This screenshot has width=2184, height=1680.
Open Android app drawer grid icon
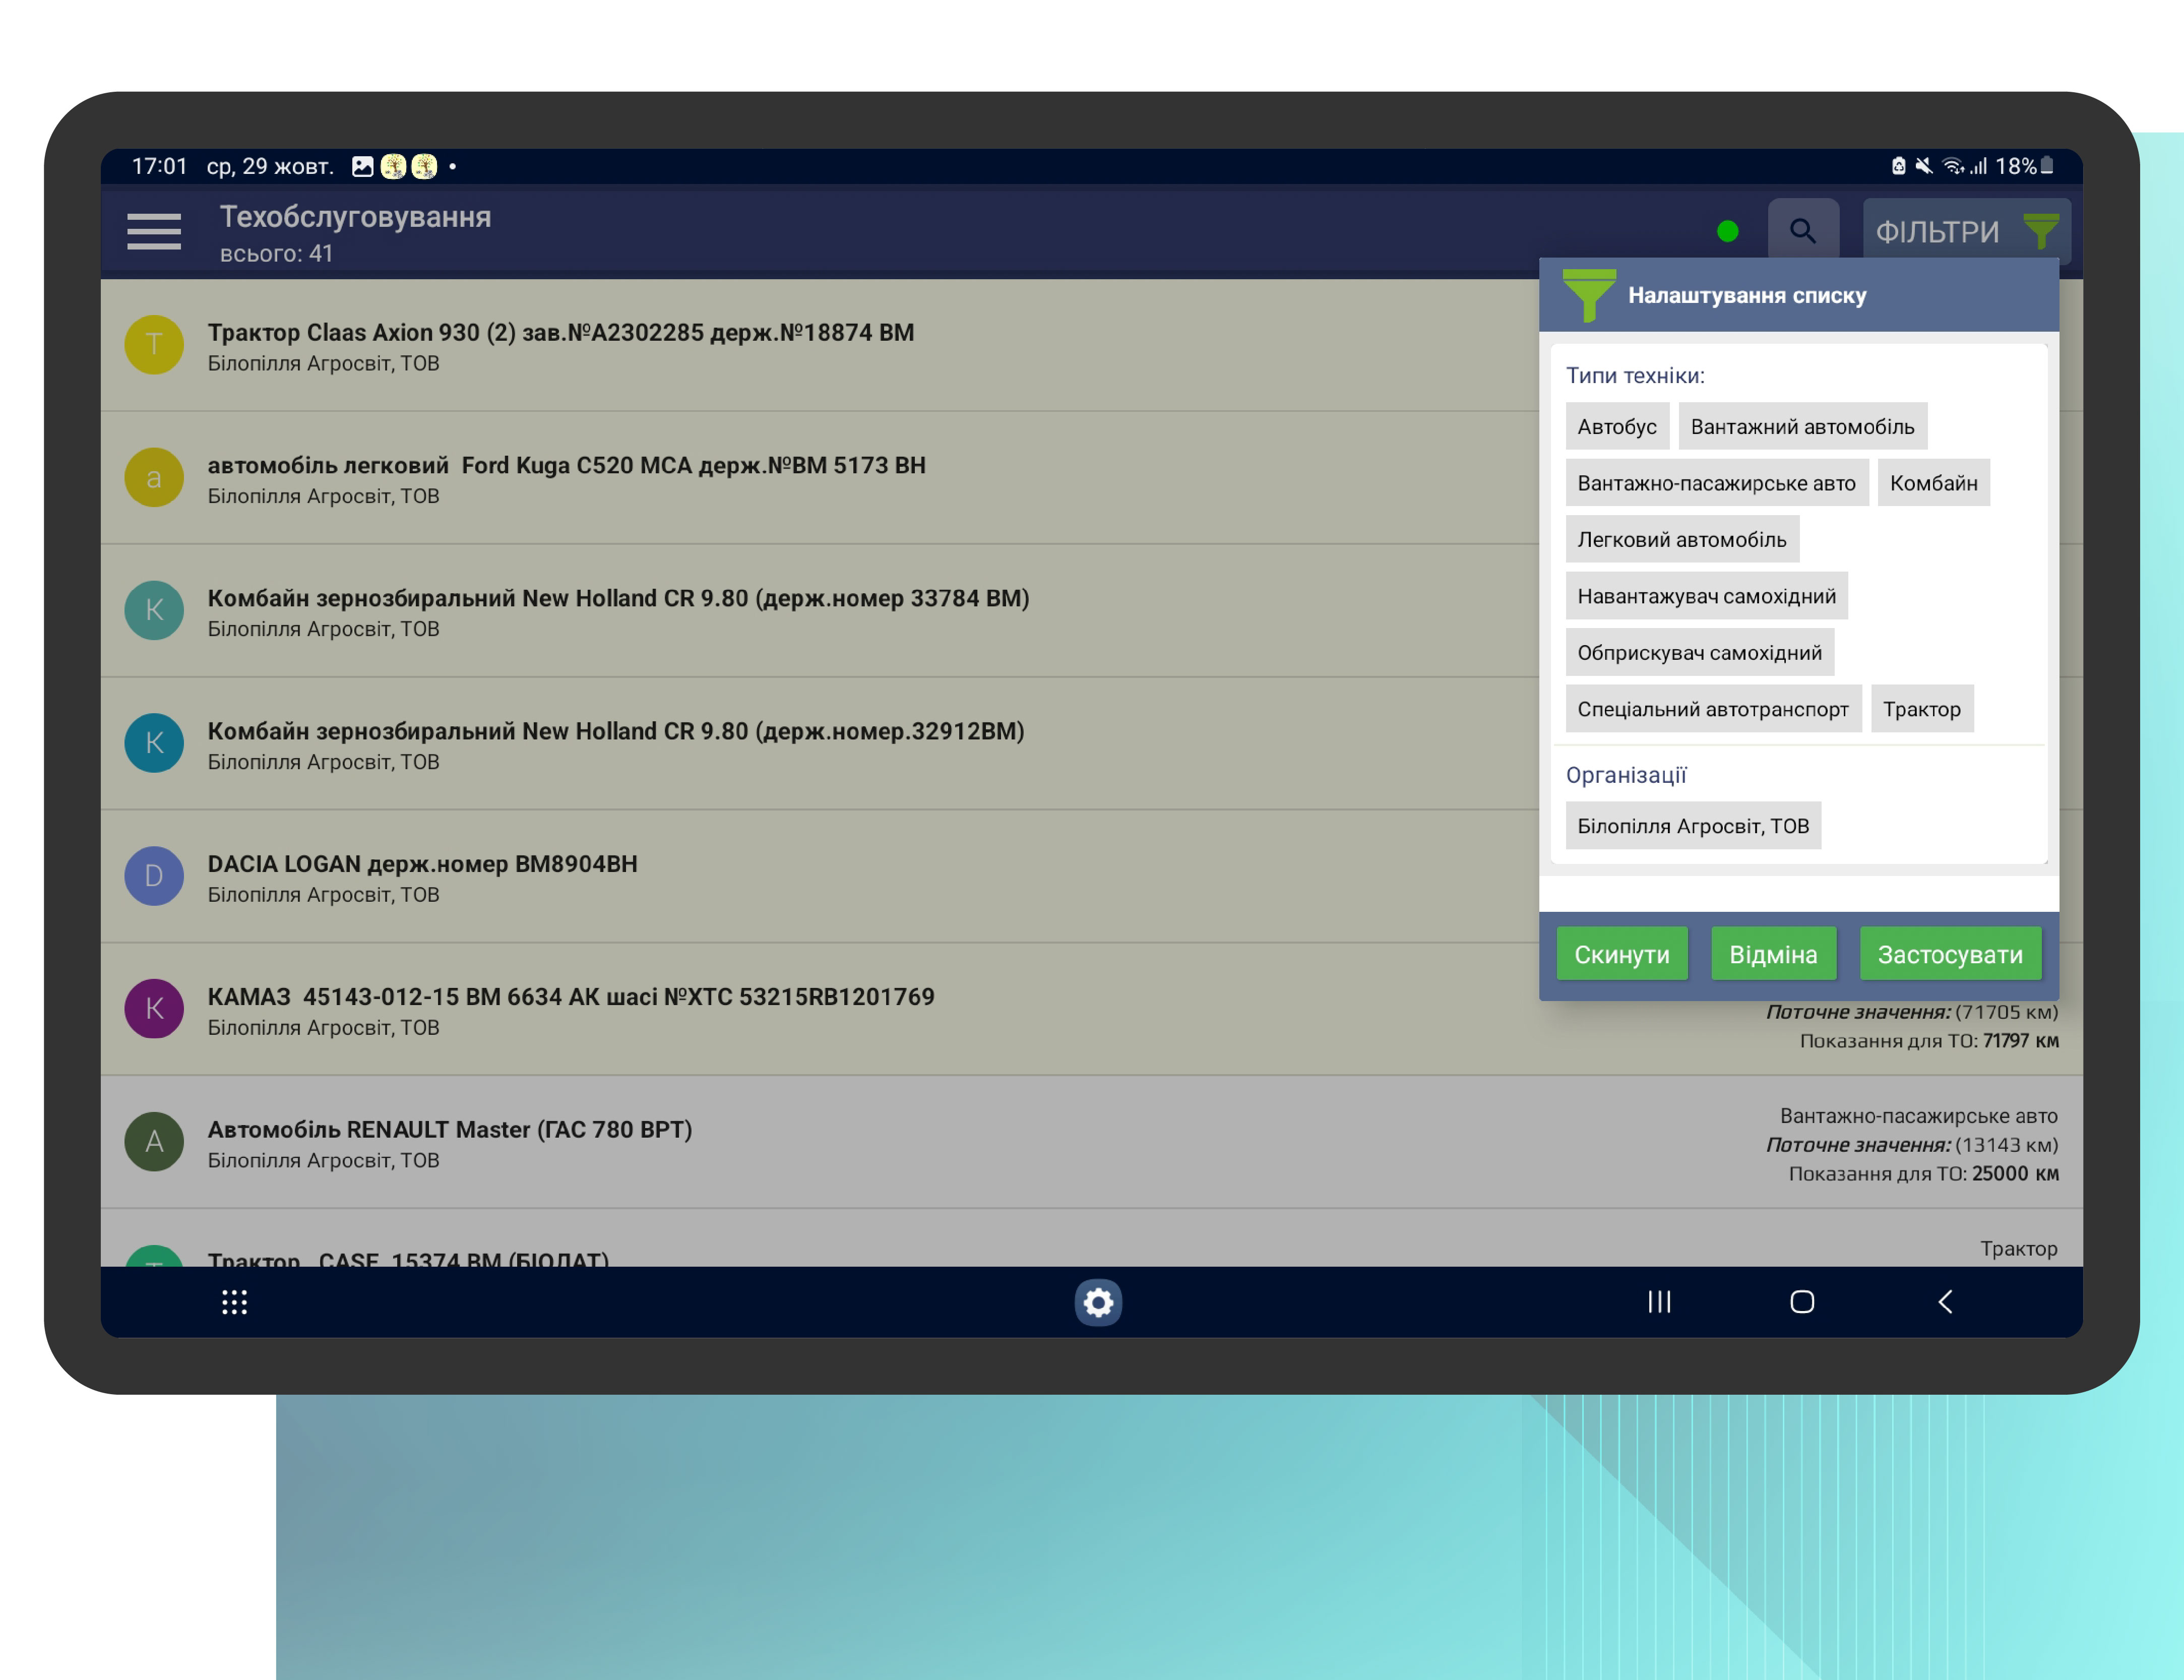[234, 1301]
